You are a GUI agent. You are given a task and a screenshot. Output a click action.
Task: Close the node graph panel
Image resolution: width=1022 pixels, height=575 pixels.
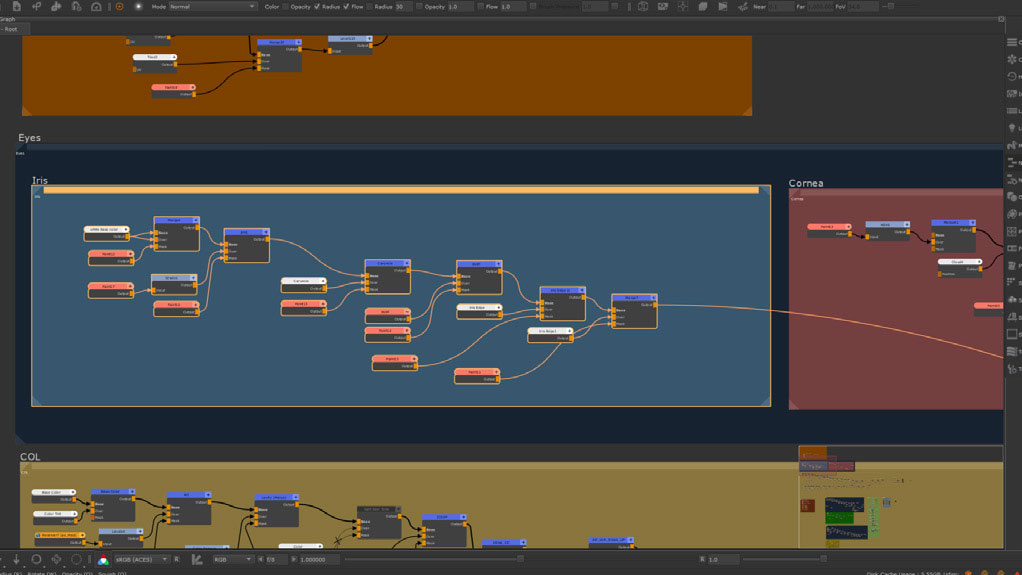[x=1001, y=20]
